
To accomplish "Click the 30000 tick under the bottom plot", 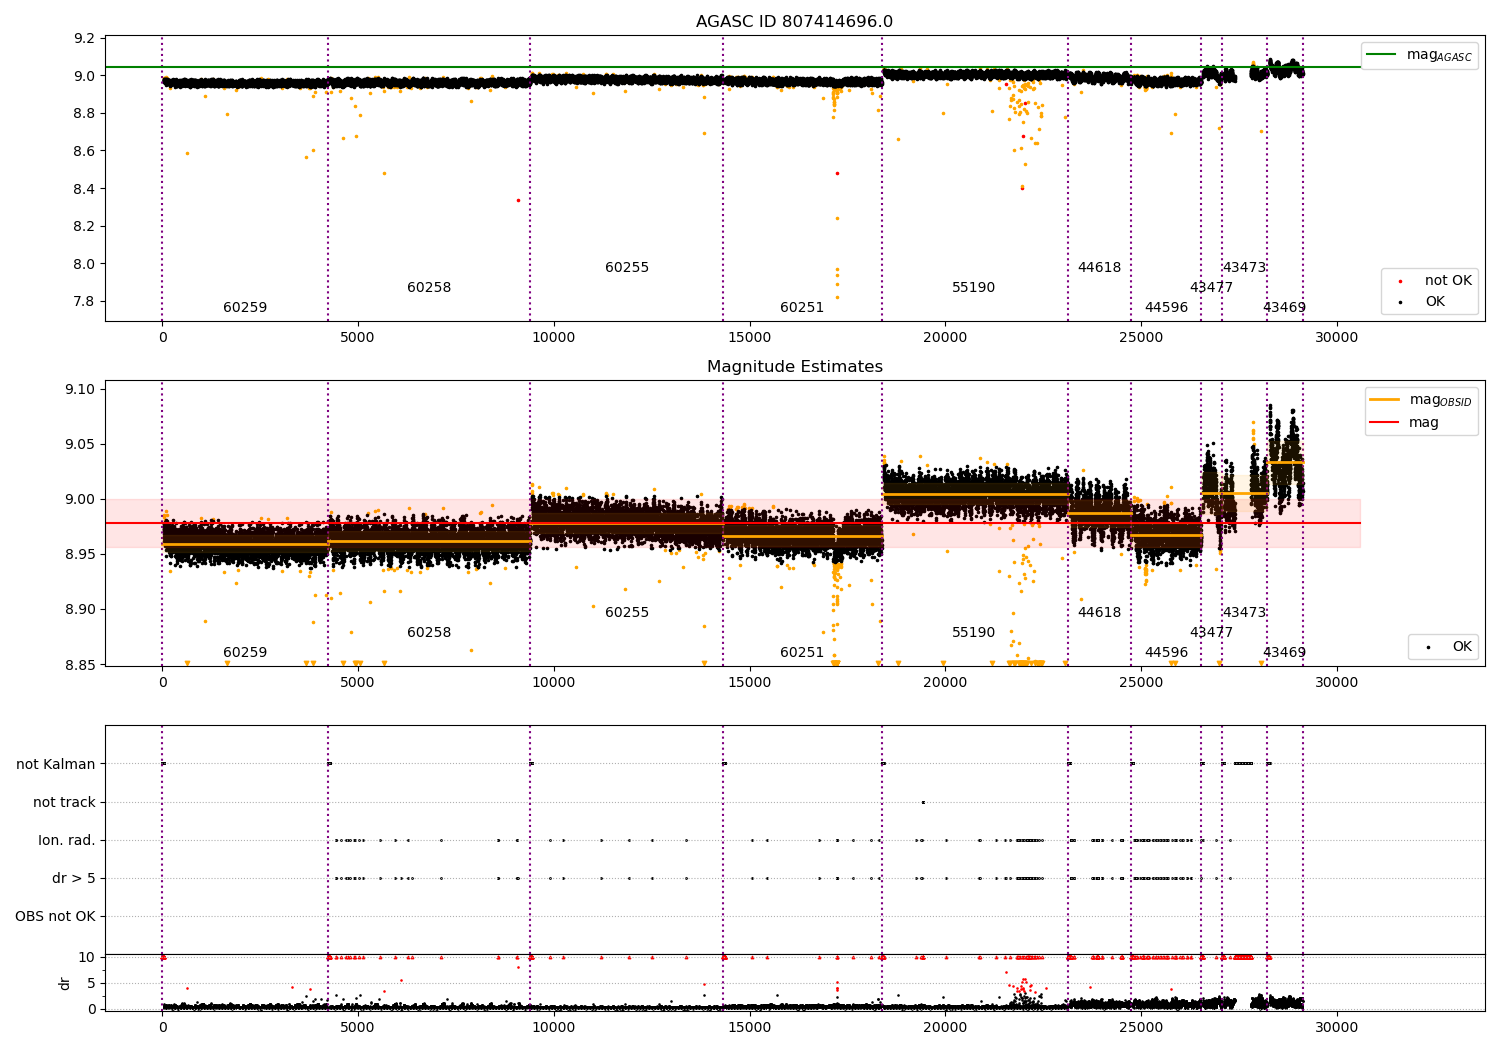I will 1336,1027.
